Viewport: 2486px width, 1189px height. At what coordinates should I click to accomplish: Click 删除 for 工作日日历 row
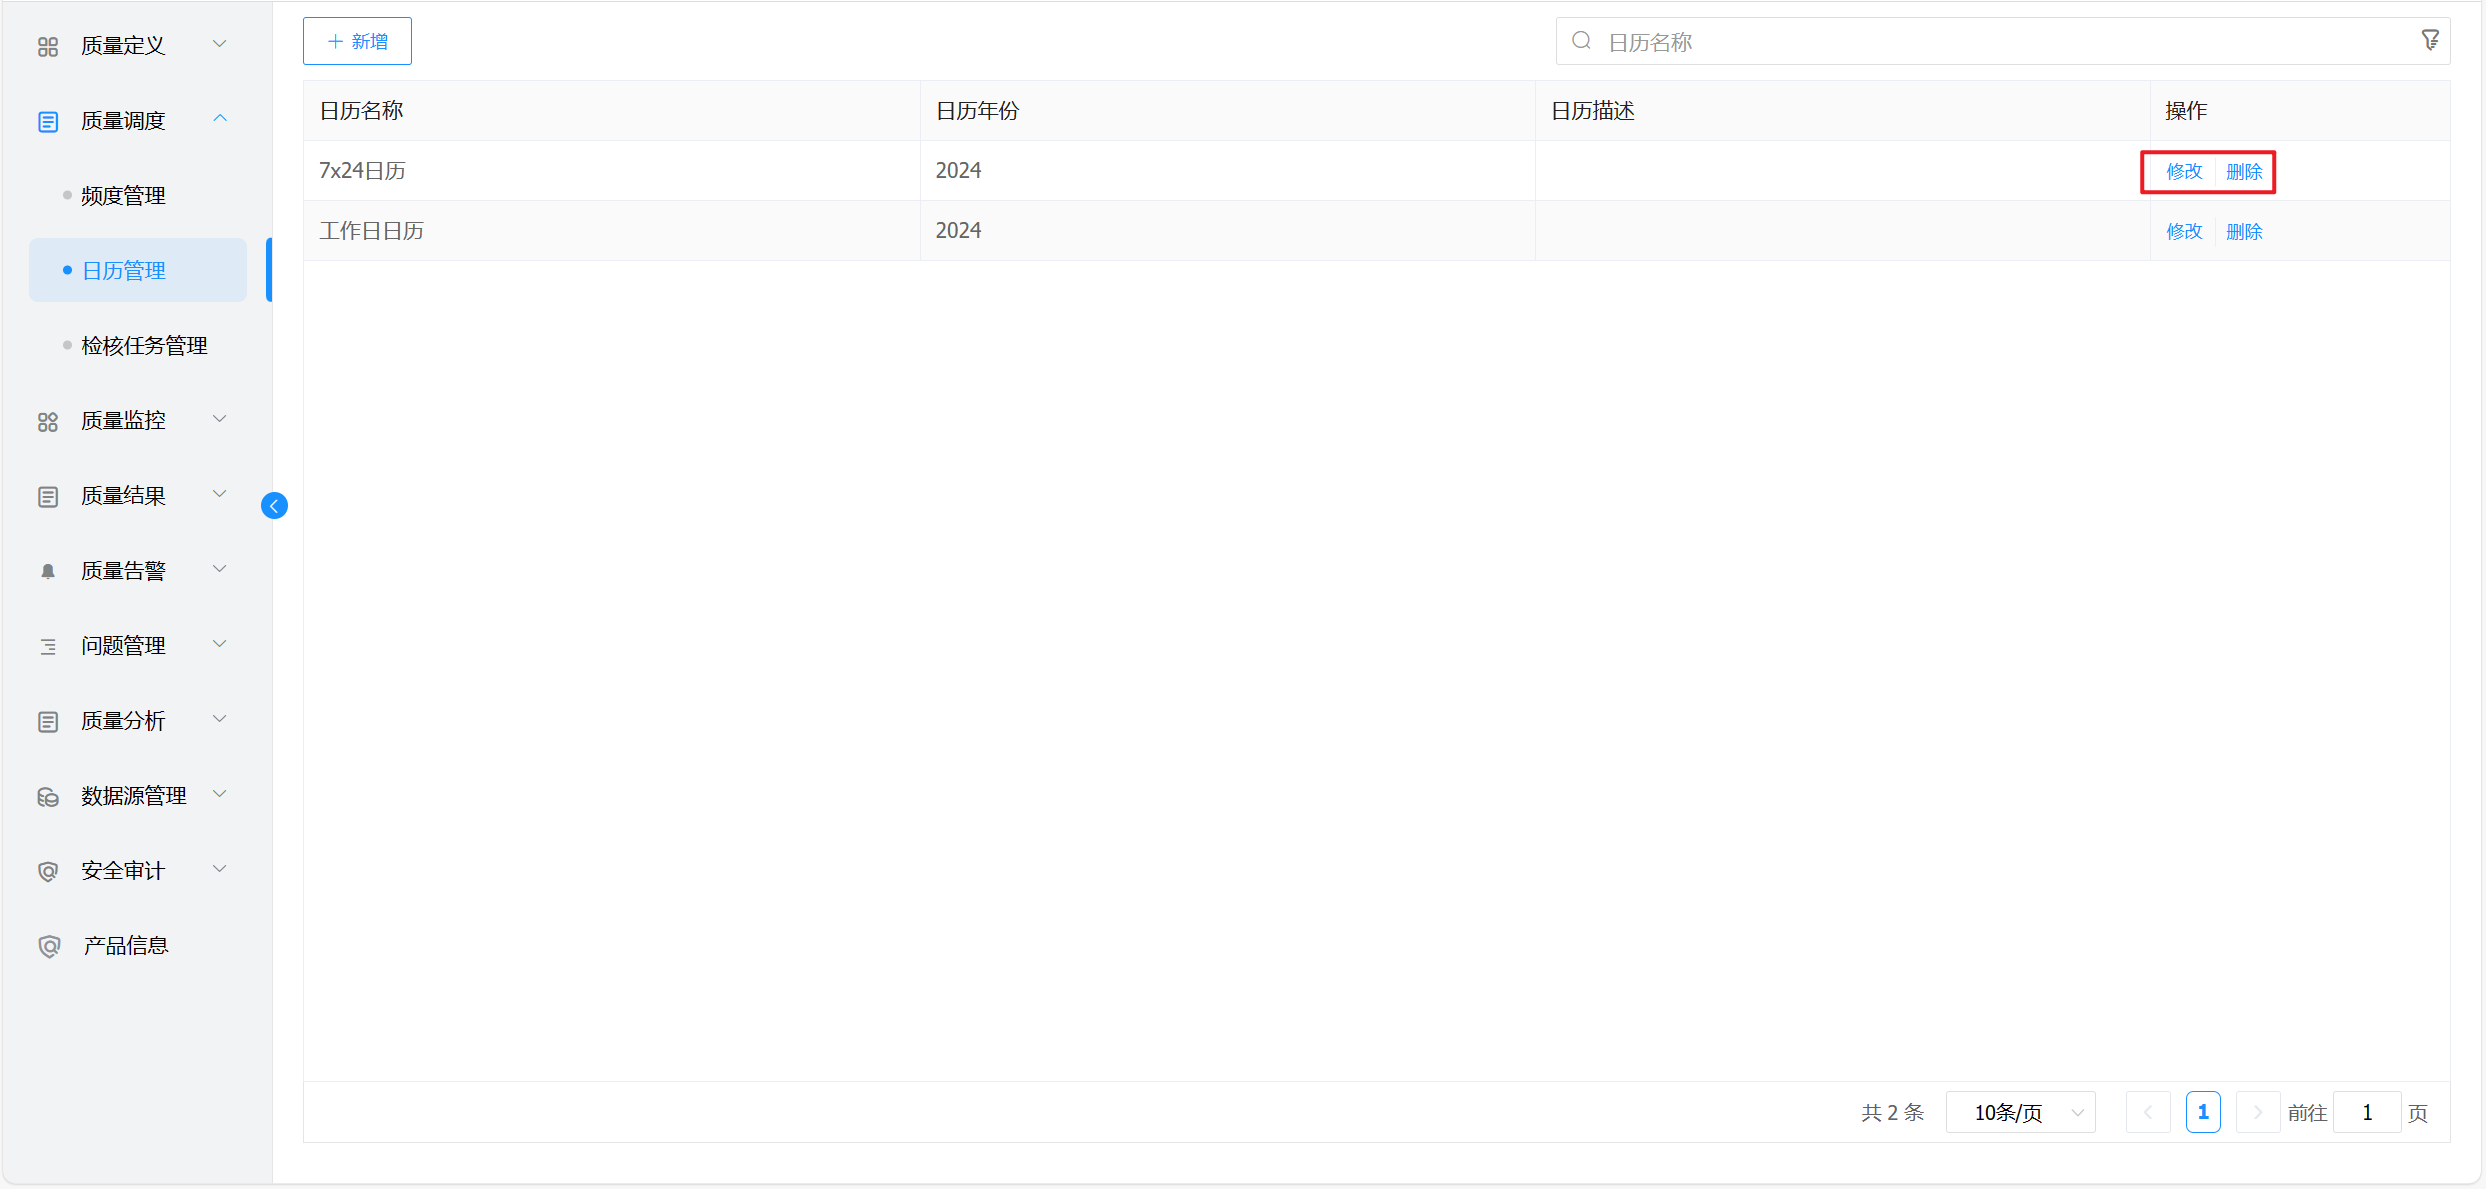point(2244,231)
